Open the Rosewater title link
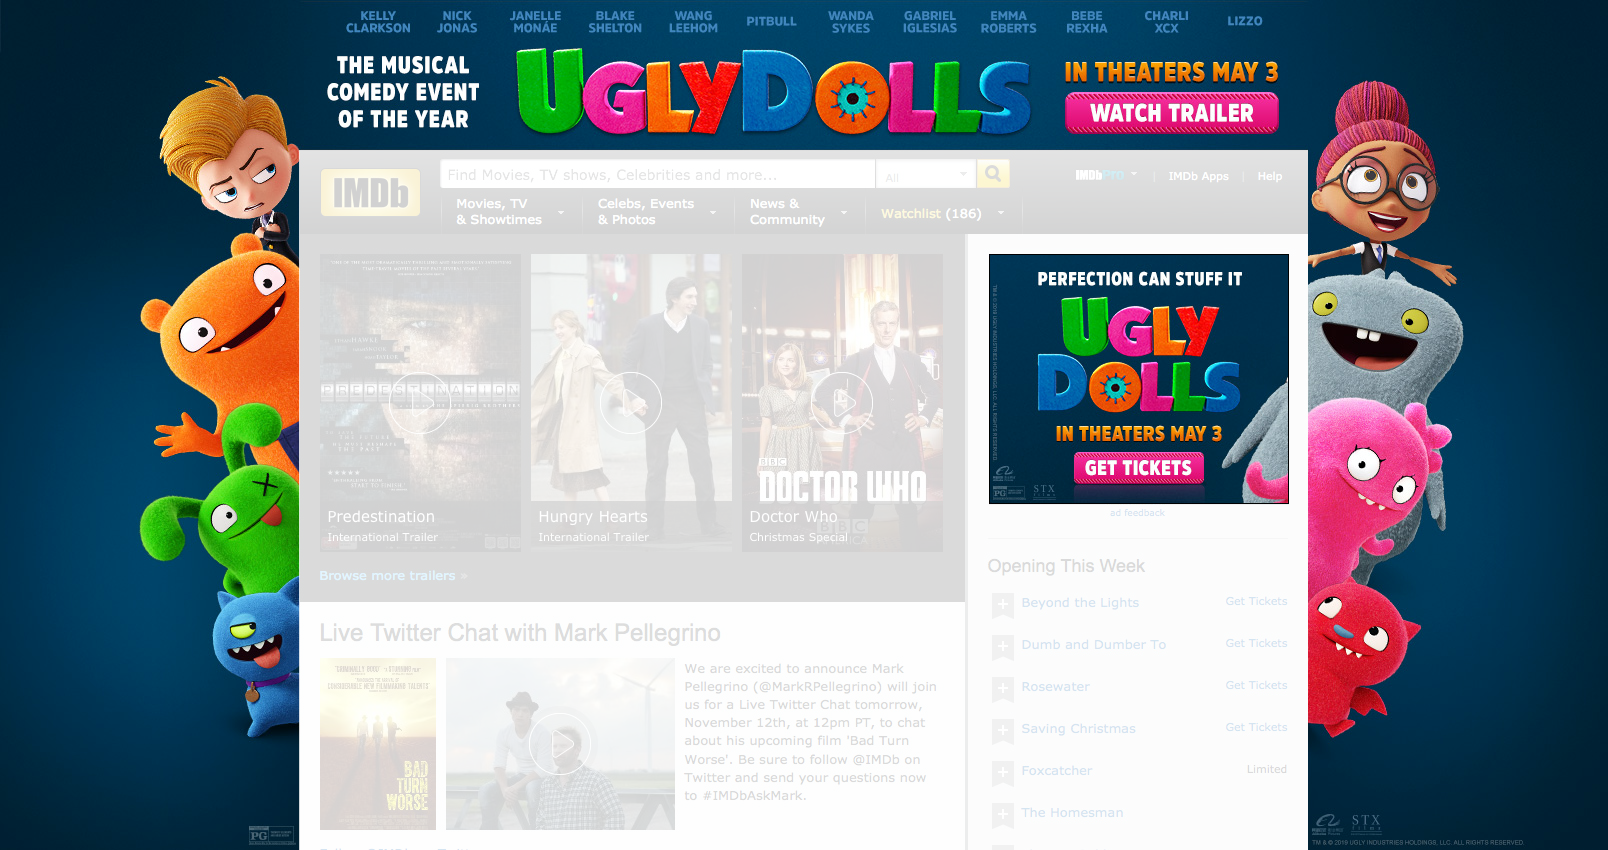The image size is (1608, 850). 1055,687
